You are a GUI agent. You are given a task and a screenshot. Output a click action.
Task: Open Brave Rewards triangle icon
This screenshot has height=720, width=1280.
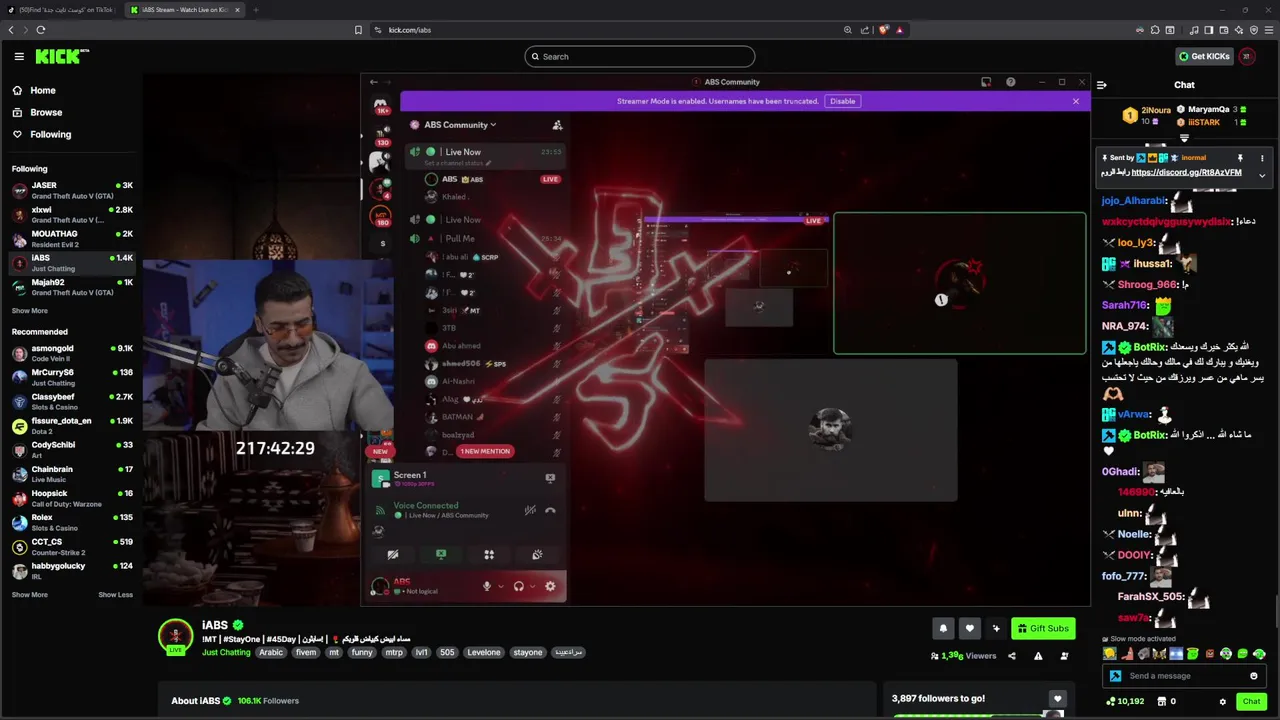[899, 30]
